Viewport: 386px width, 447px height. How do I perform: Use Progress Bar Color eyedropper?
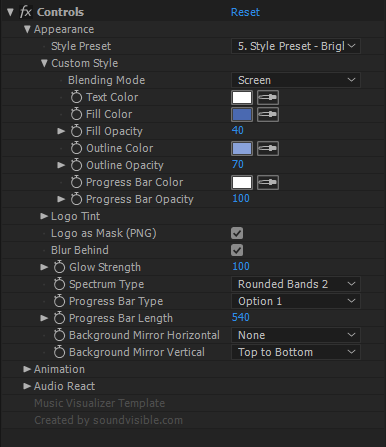click(268, 182)
